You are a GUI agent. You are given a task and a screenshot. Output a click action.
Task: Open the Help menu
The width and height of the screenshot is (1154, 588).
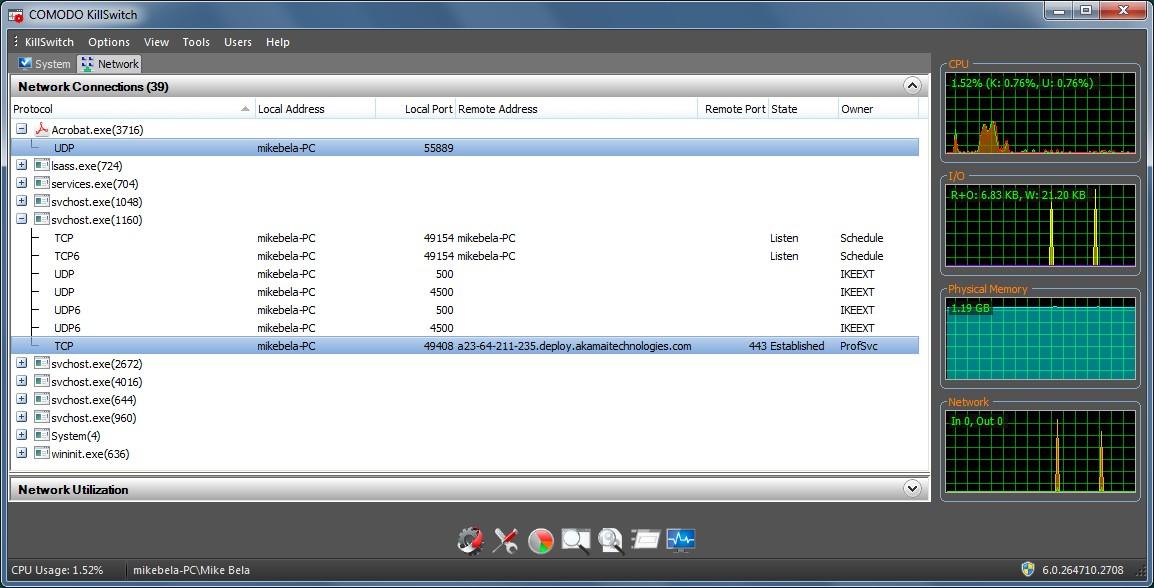(x=277, y=42)
